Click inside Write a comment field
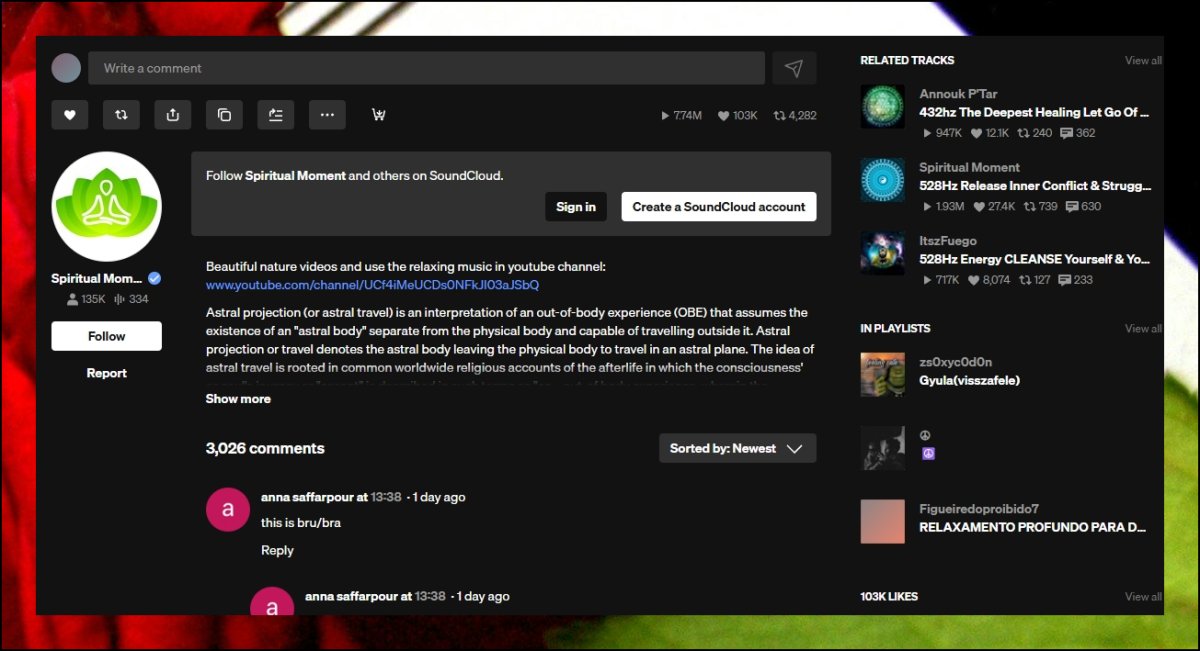This screenshot has width=1200, height=651. point(427,68)
